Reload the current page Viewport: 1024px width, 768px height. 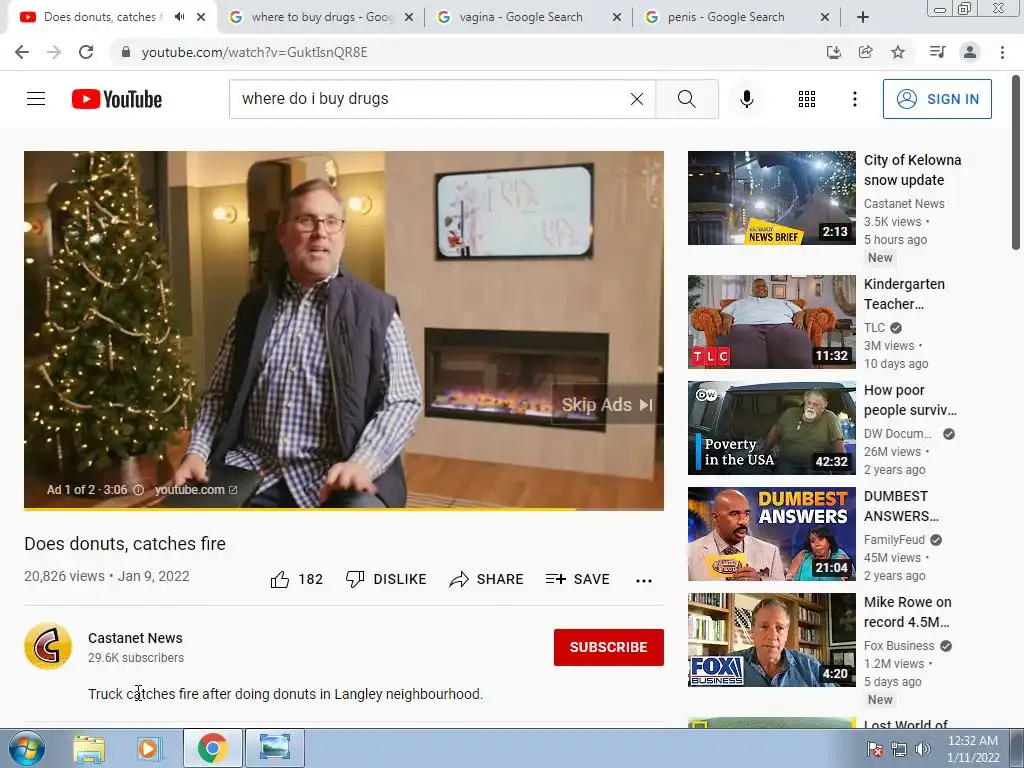(86, 52)
